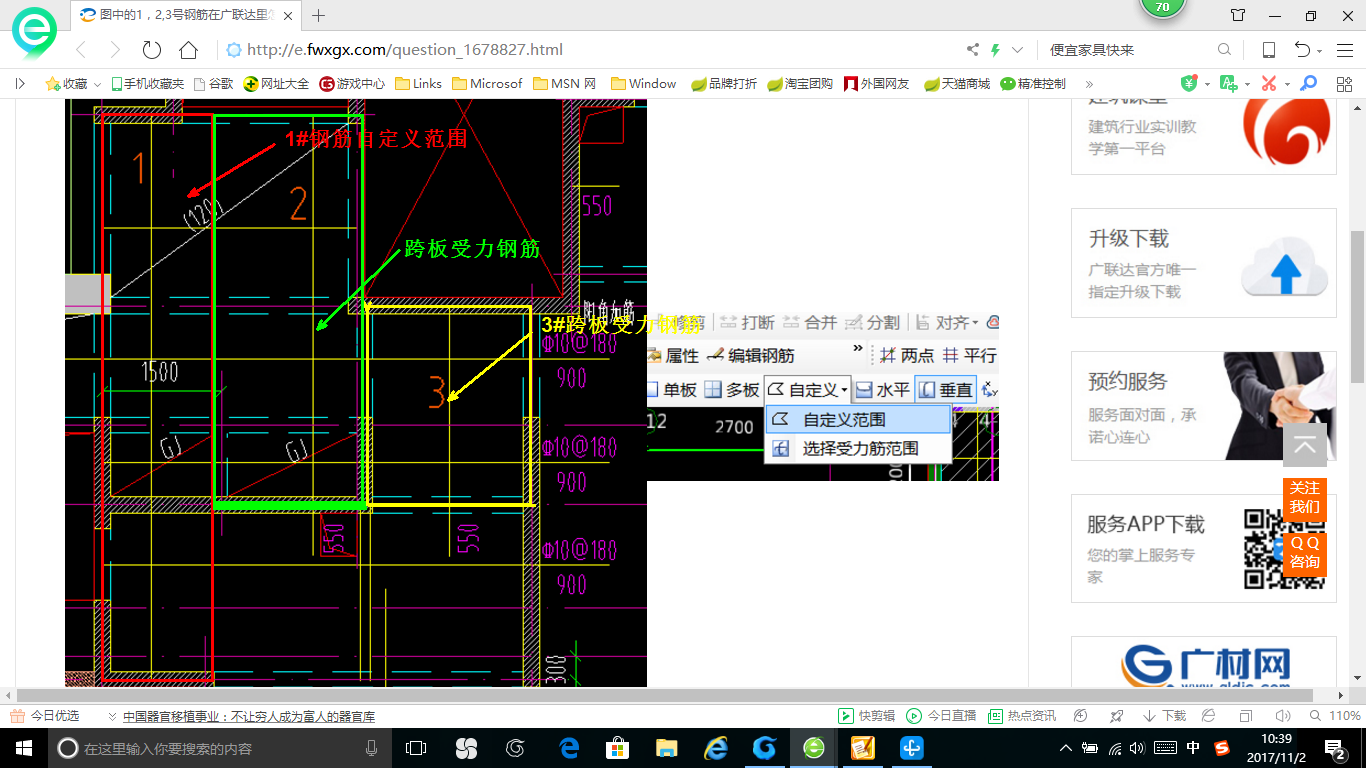This screenshot has width=1366, height=768.
Task: Open the 预约服务 card link
Action: (1203, 405)
